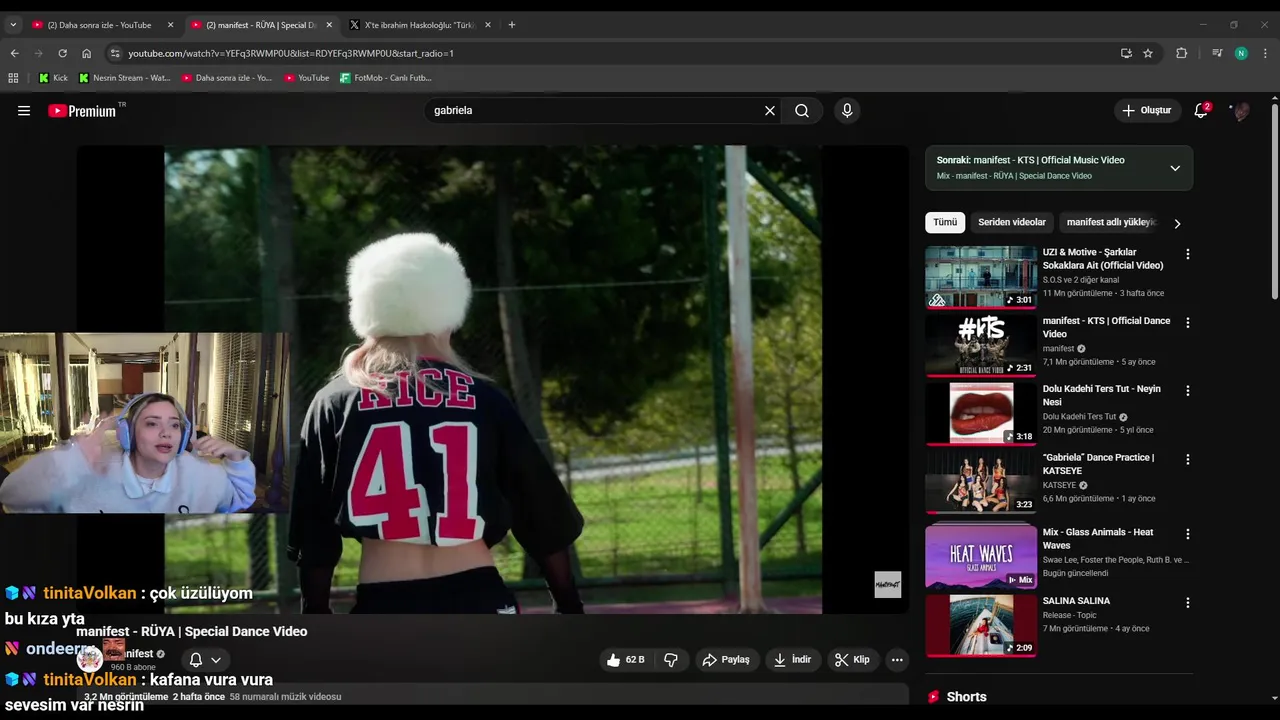Bookmark this page with the star icon
Screen dimensions: 1280x720
click(x=1148, y=53)
